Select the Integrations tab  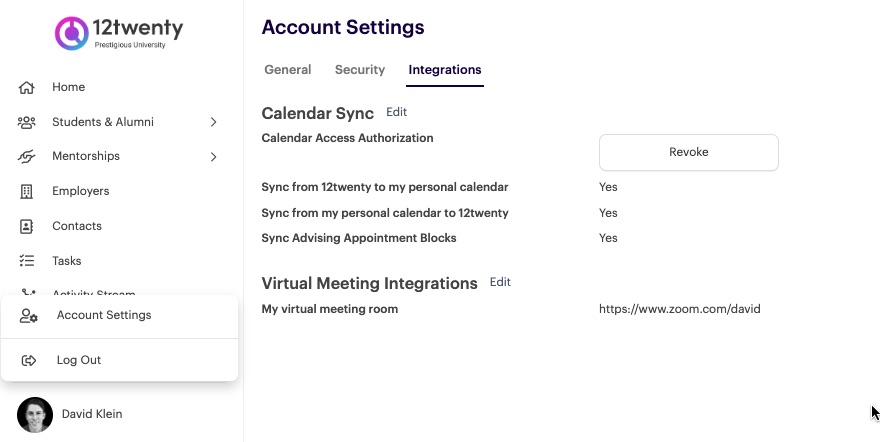coord(445,70)
